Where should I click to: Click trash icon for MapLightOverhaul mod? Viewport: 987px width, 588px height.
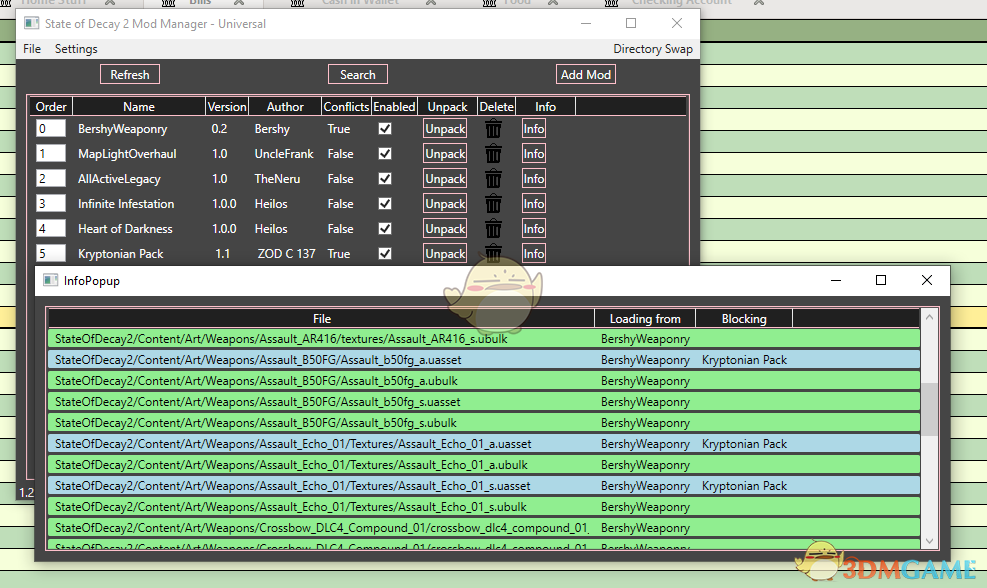coord(493,154)
